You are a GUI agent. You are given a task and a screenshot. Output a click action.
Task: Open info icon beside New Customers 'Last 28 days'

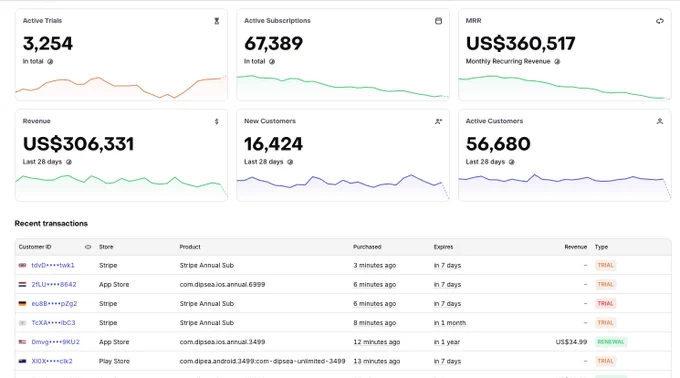pyautogui.click(x=290, y=162)
